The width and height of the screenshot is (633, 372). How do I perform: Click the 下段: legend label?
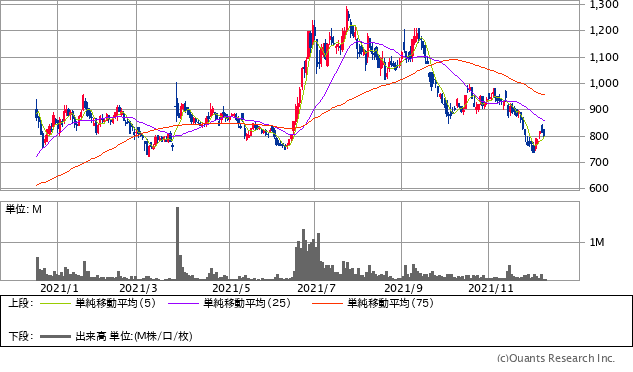(x=20, y=336)
